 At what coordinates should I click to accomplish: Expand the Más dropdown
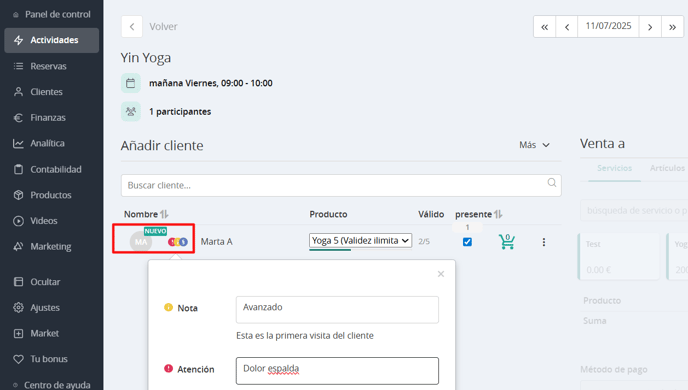pyautogui.click(x=534, y=145)
